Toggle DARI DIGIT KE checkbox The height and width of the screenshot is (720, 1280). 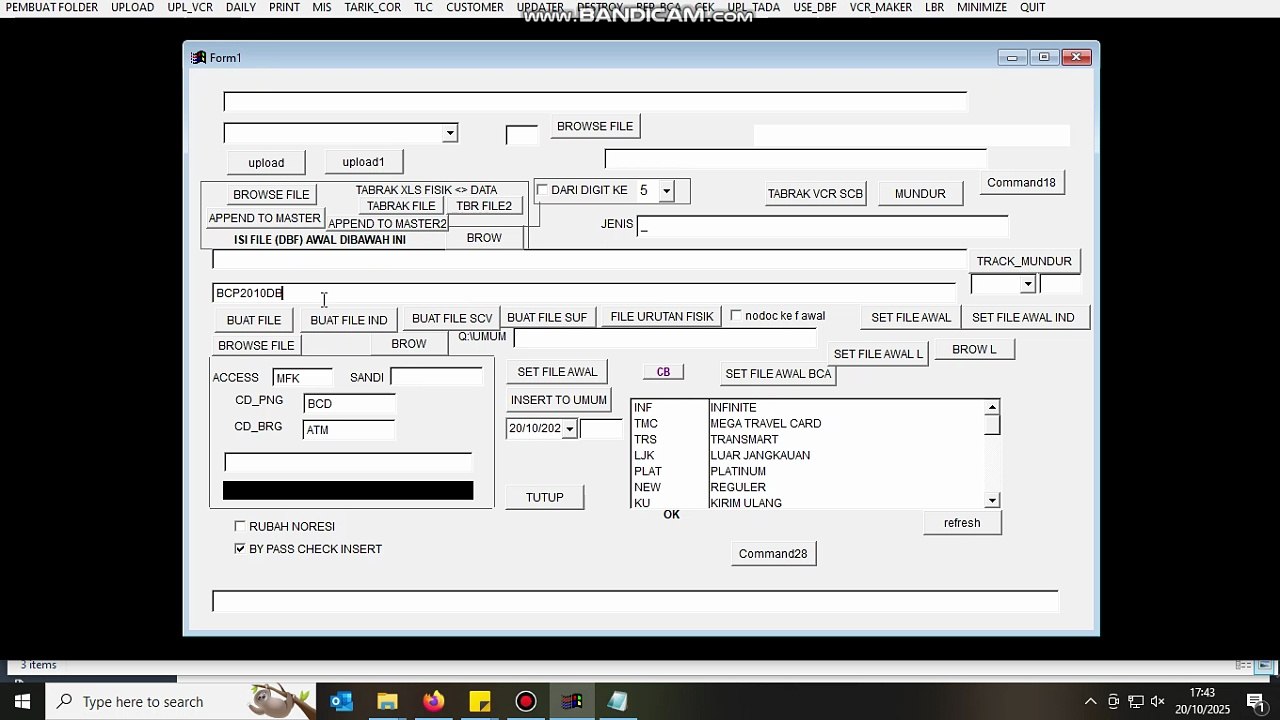542,190
